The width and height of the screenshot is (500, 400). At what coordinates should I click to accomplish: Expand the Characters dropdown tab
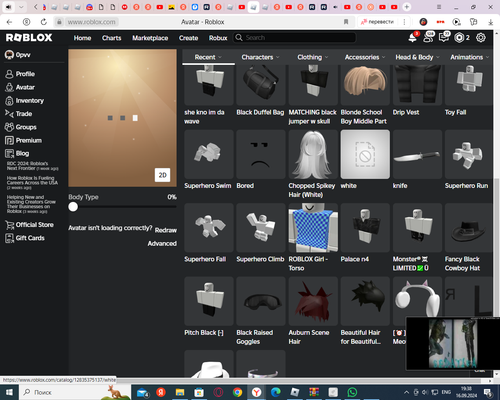[x=260, y=57]
